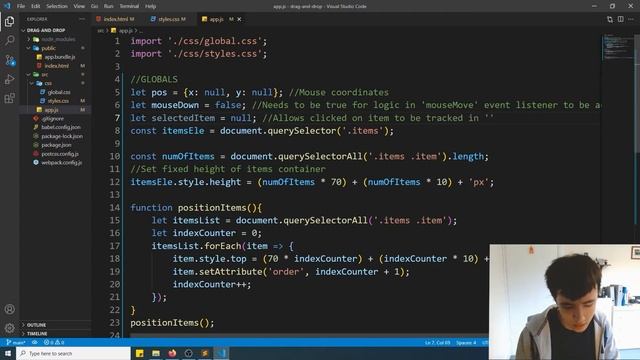640x360 pixels.
Task: Open styles.css in the explorer tree
Action: tap(58, 101)
